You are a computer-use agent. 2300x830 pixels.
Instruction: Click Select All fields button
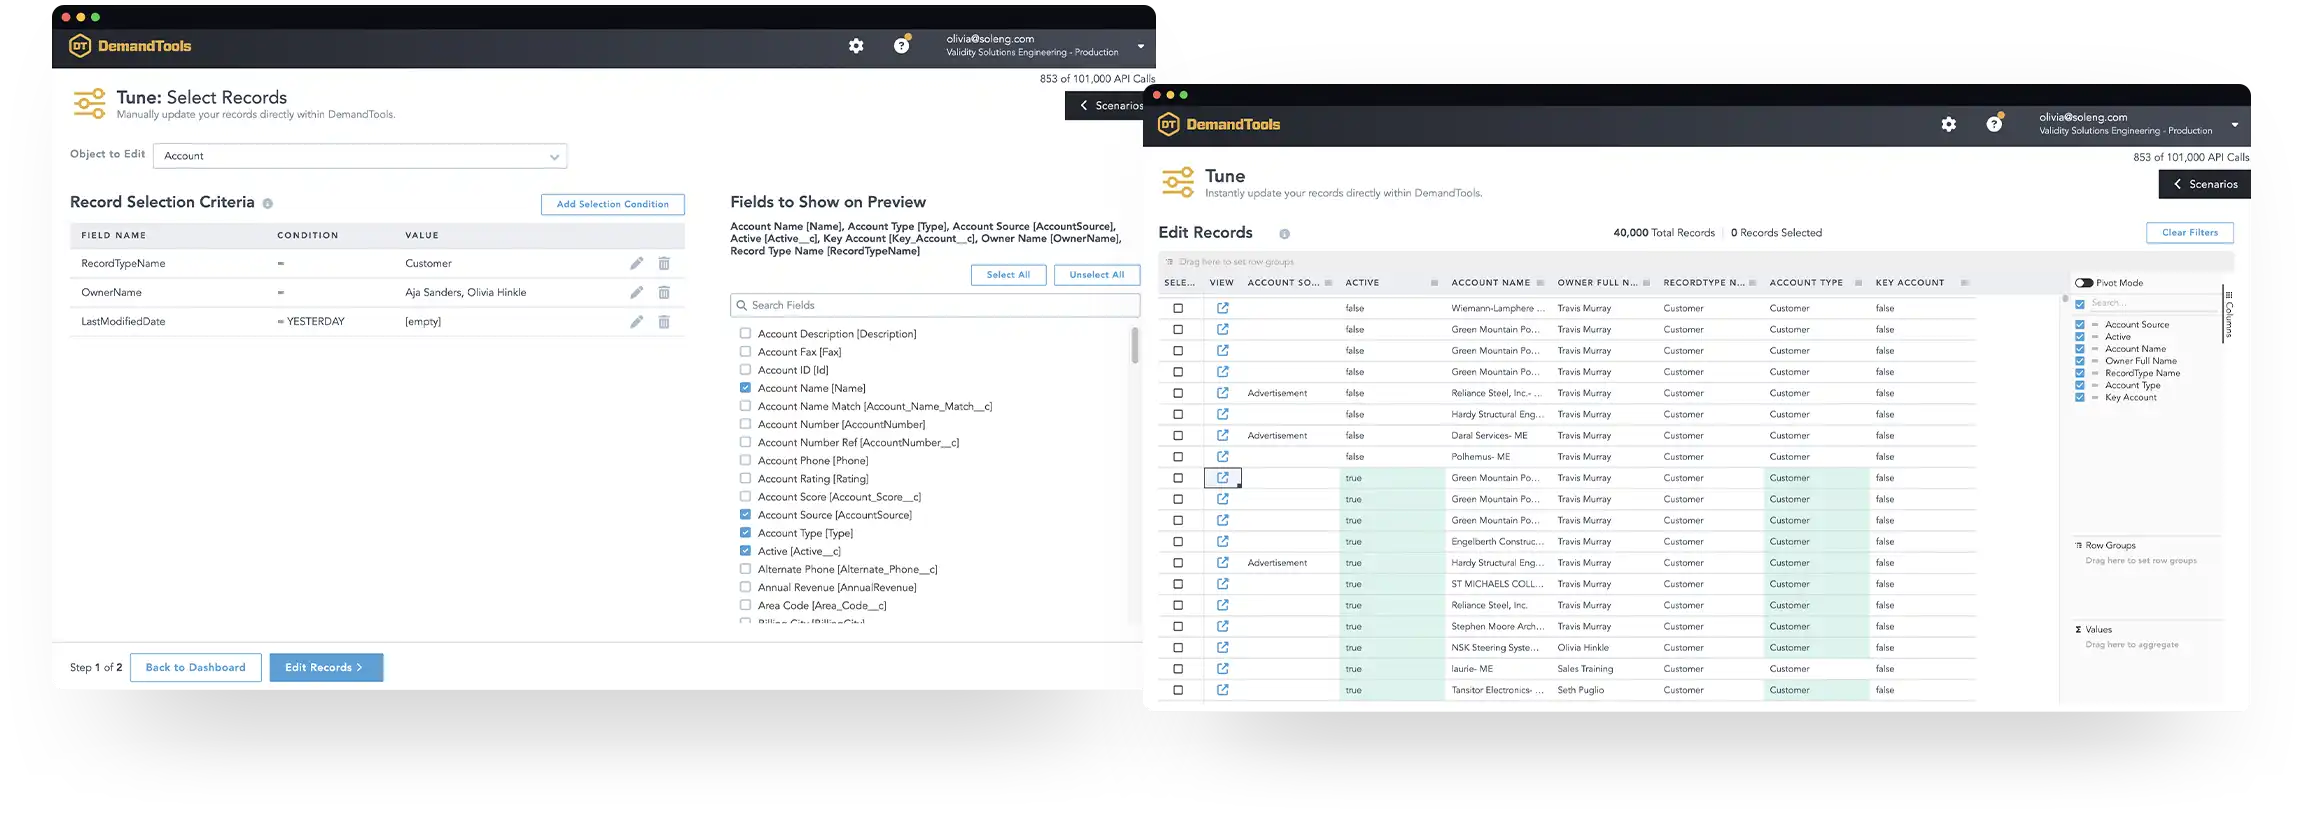click(1008, 275)
